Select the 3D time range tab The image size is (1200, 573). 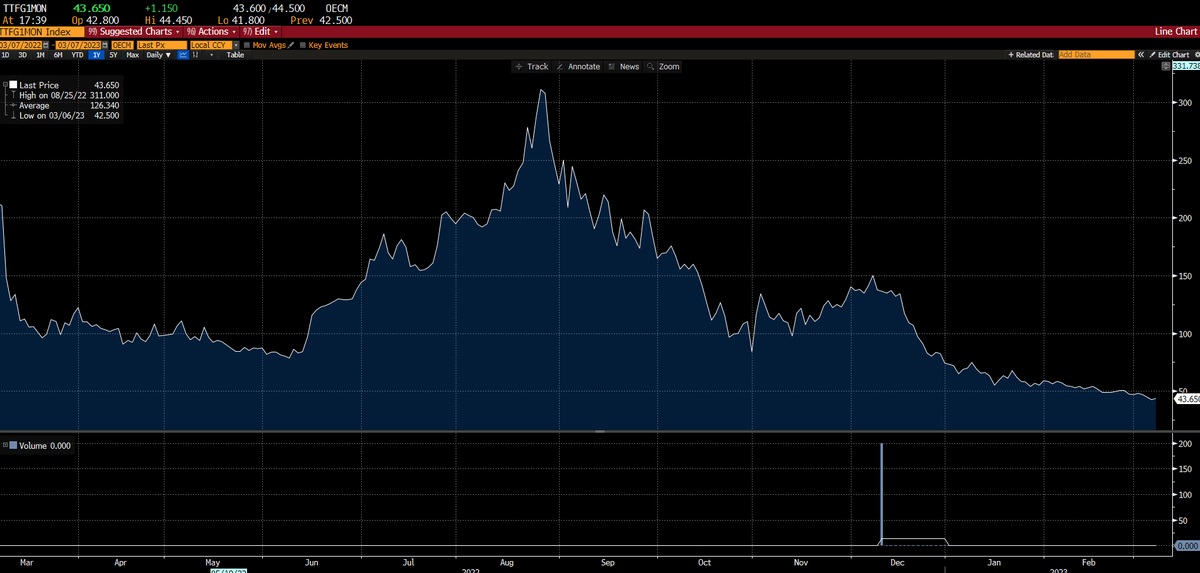pyautogui.click(x=22, y=55)
